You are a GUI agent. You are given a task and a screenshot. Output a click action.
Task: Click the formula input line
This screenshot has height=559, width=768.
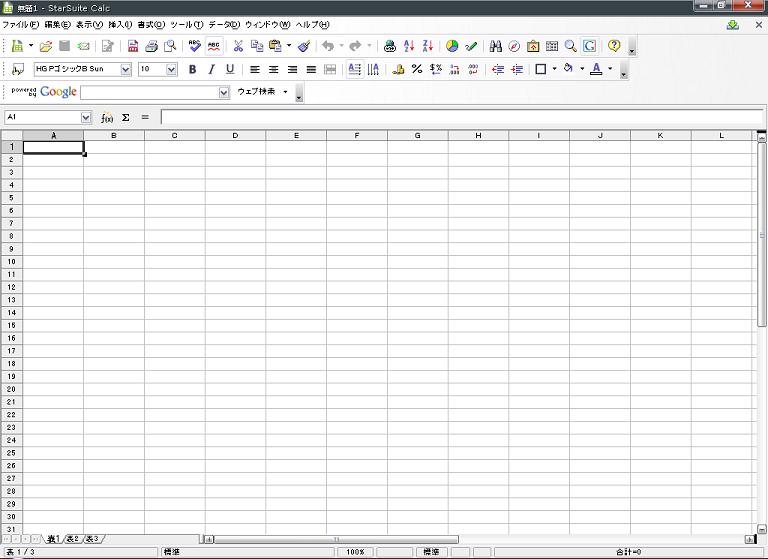click(460, 118)
